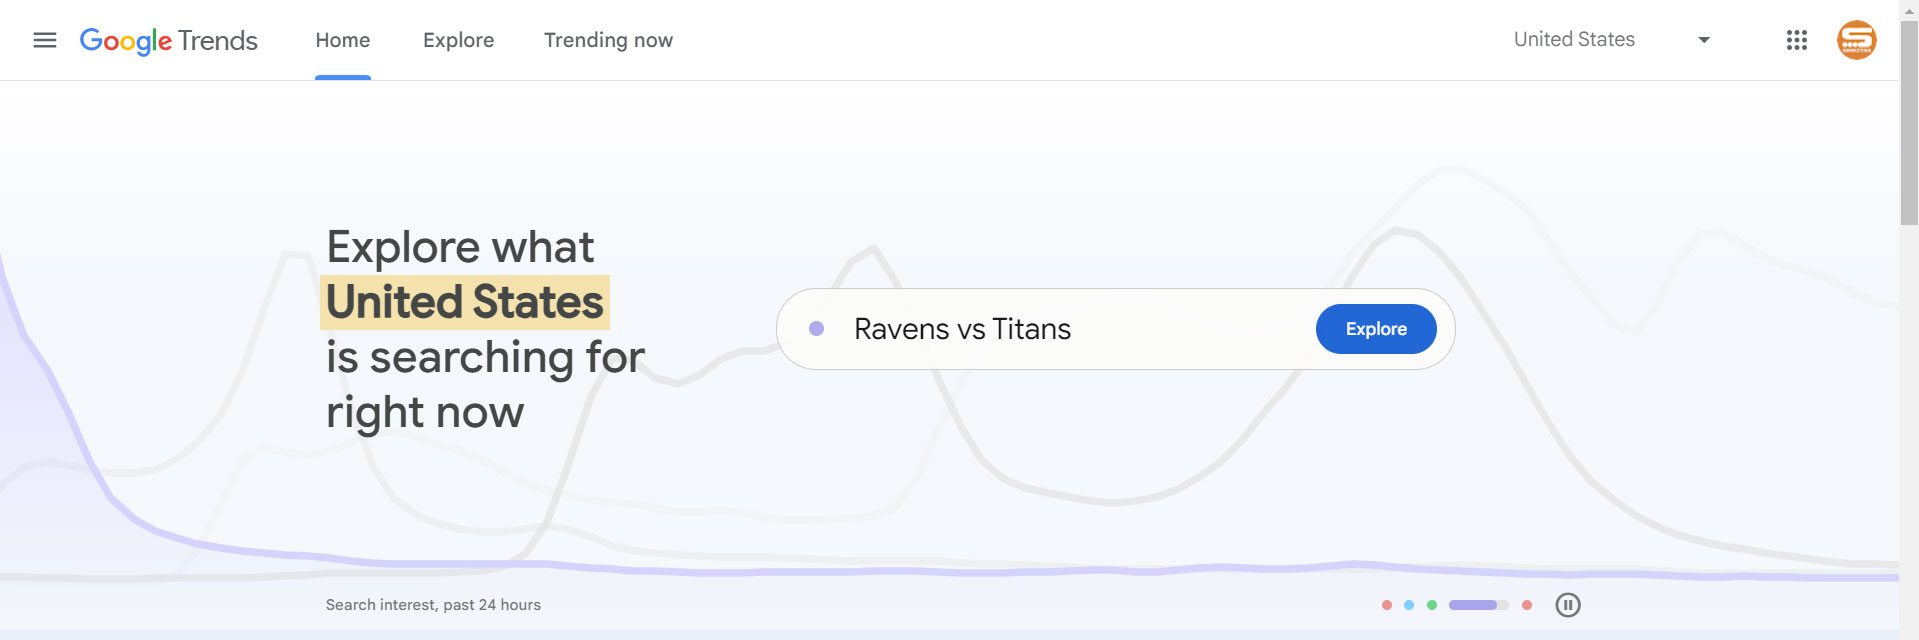This screenshot has width=1919, height=640.
Task: Open the hamburger main menu
Action: pos(45,40)
